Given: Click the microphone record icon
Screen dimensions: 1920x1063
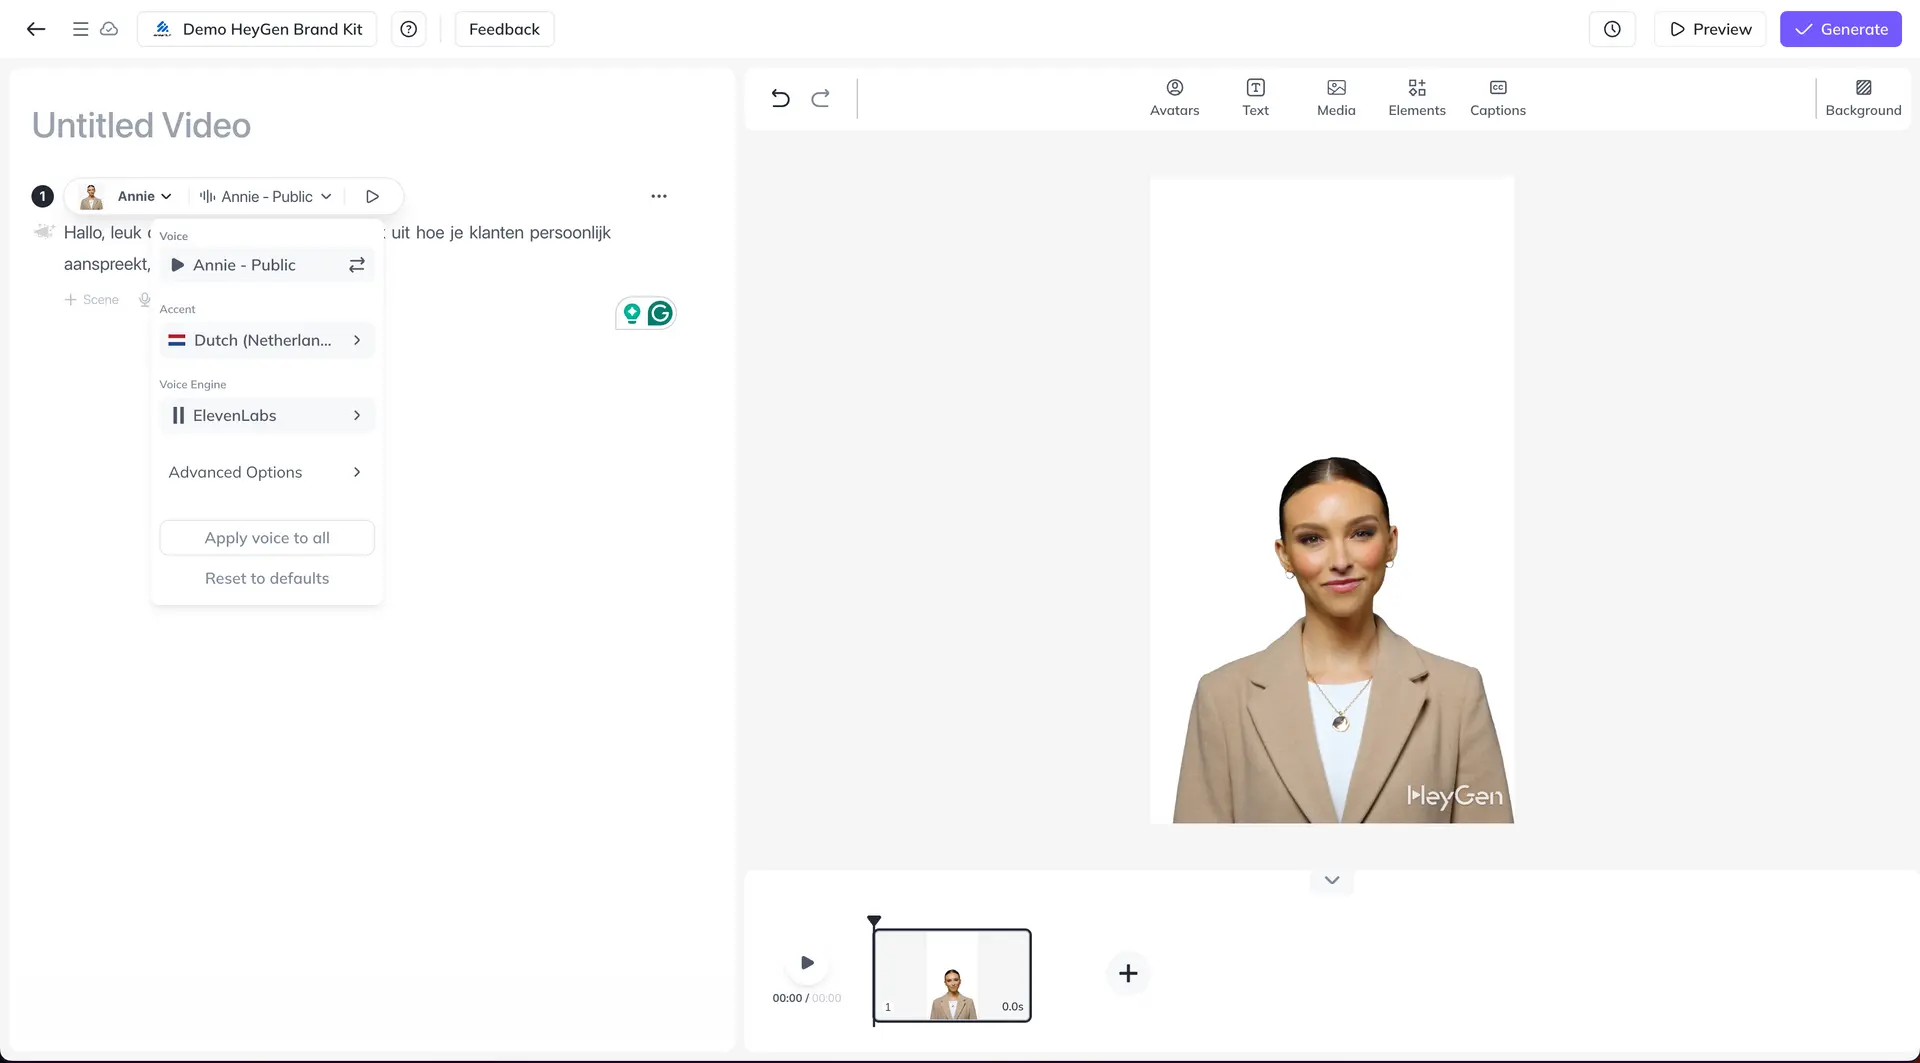Looking at the screenshot, I should (x=145, y=299).
